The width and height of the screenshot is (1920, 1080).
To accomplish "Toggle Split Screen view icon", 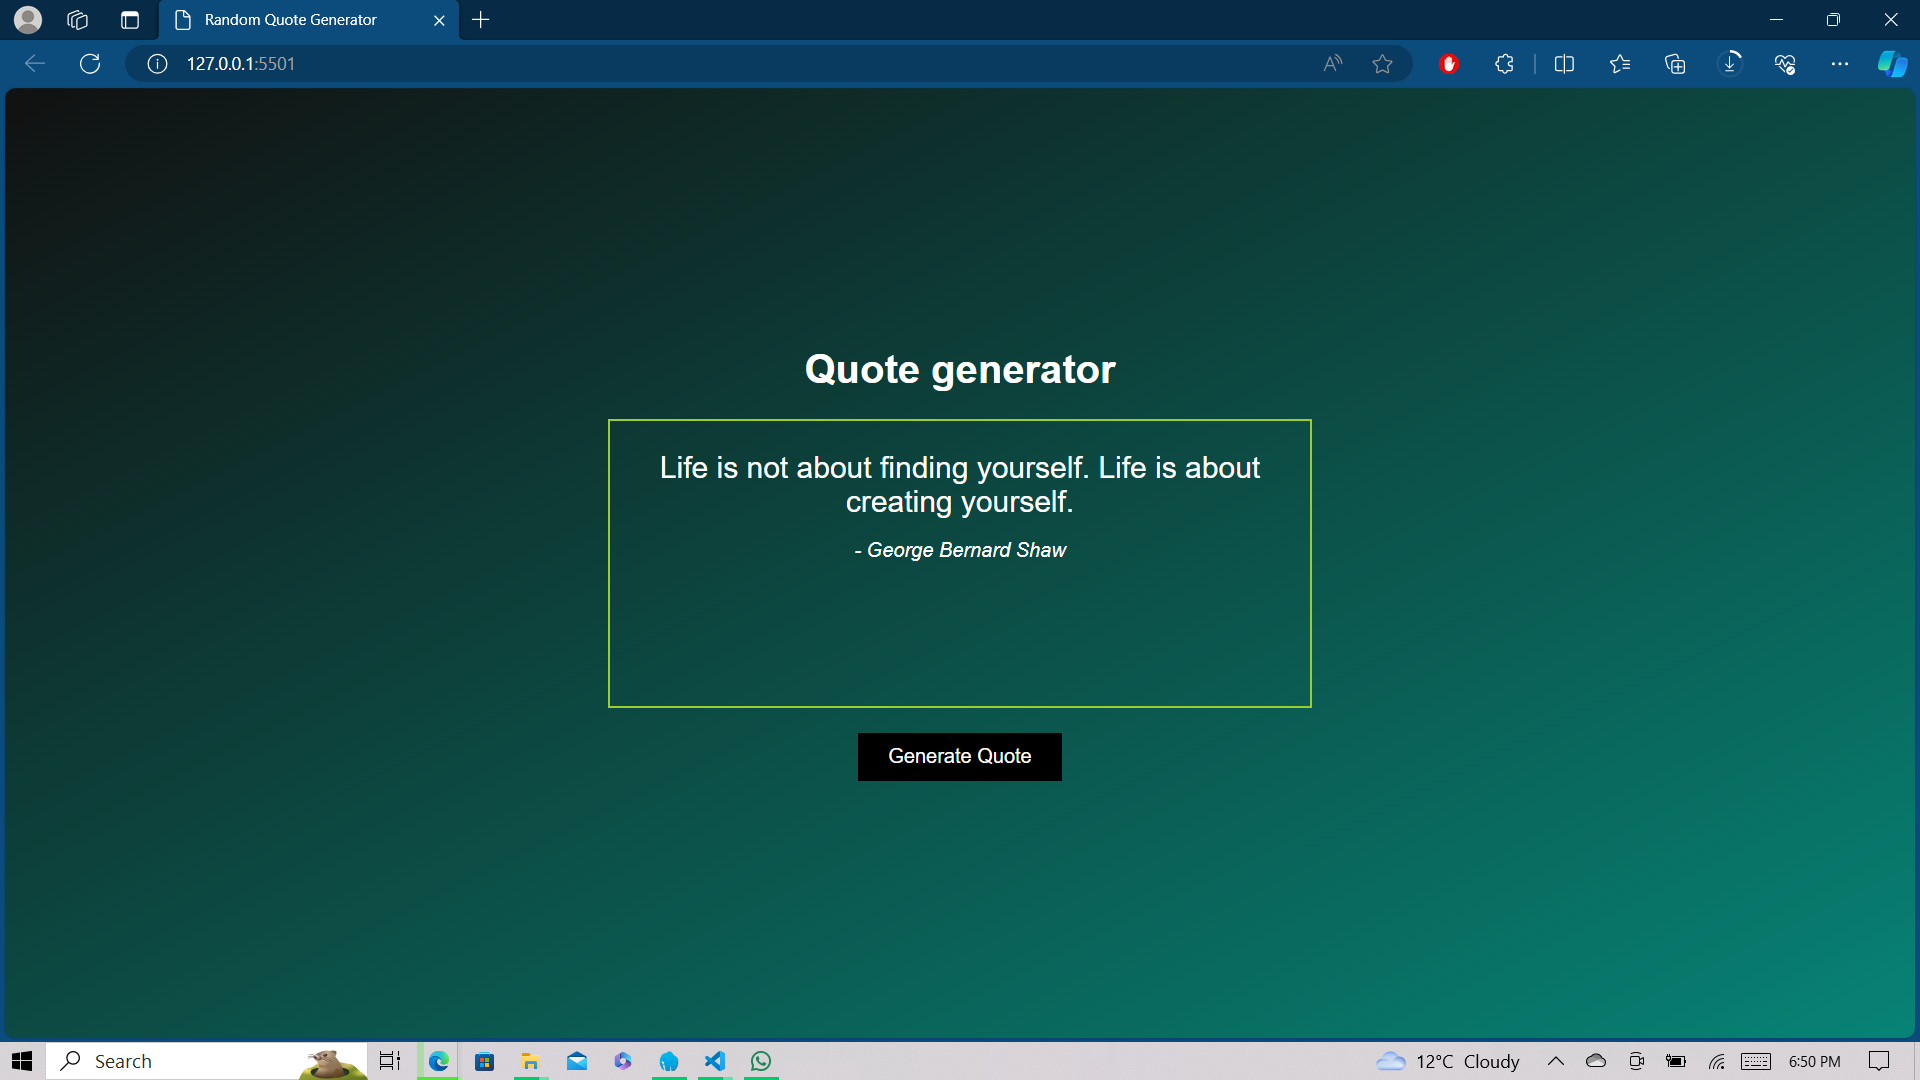I will pos(1564,64).
